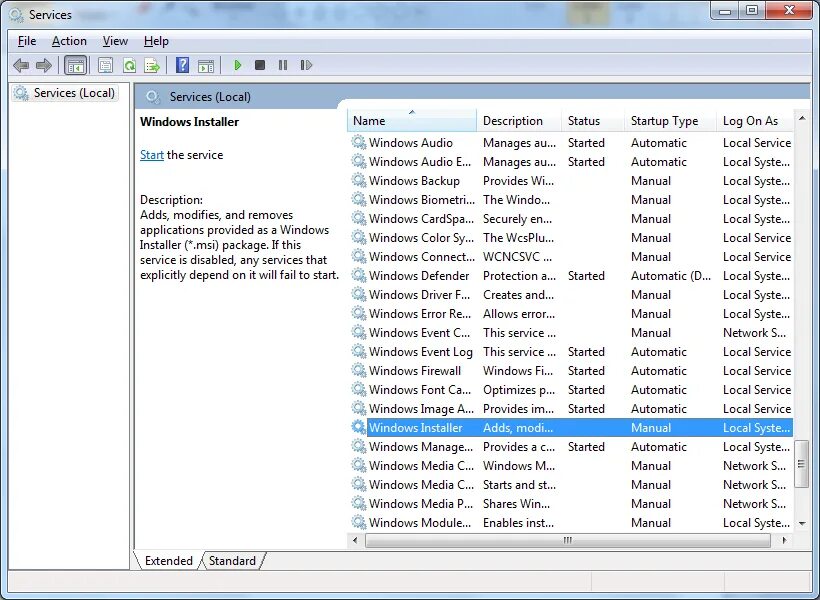Click the vertical scrollbar down arrow
Viewport: 820px width, 600px height.
click(802, 524)
